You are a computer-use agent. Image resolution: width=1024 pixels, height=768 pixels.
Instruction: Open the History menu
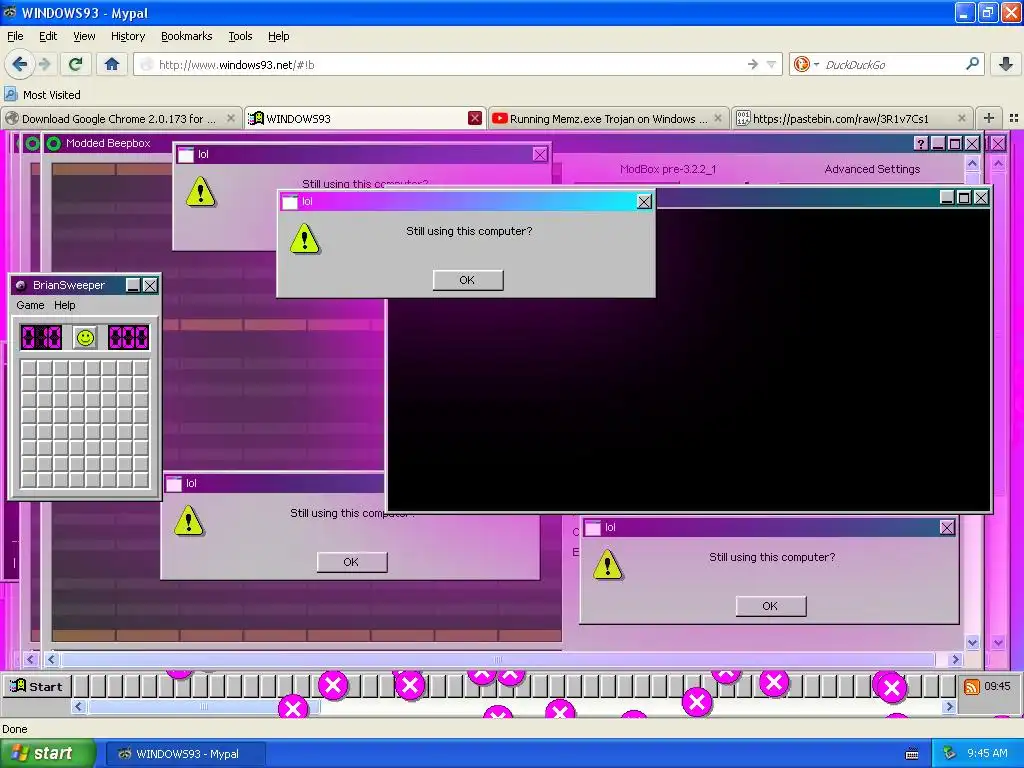[127, 36]
